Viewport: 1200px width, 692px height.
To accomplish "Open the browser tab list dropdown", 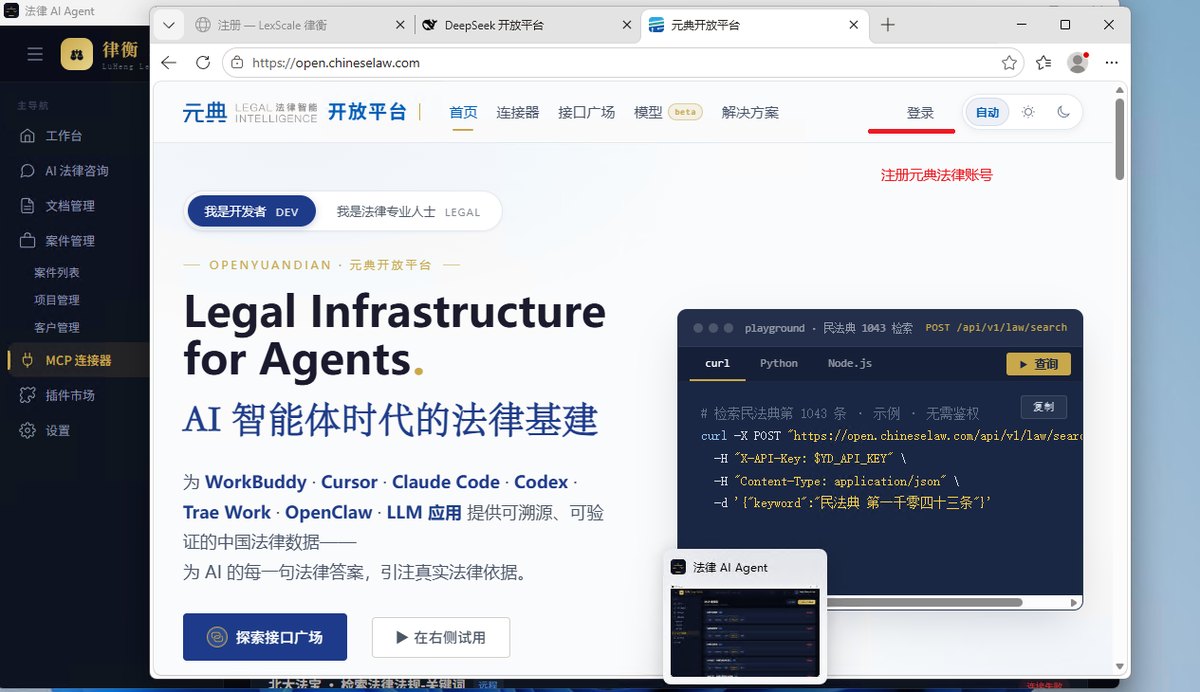I will tap(168, 25).
